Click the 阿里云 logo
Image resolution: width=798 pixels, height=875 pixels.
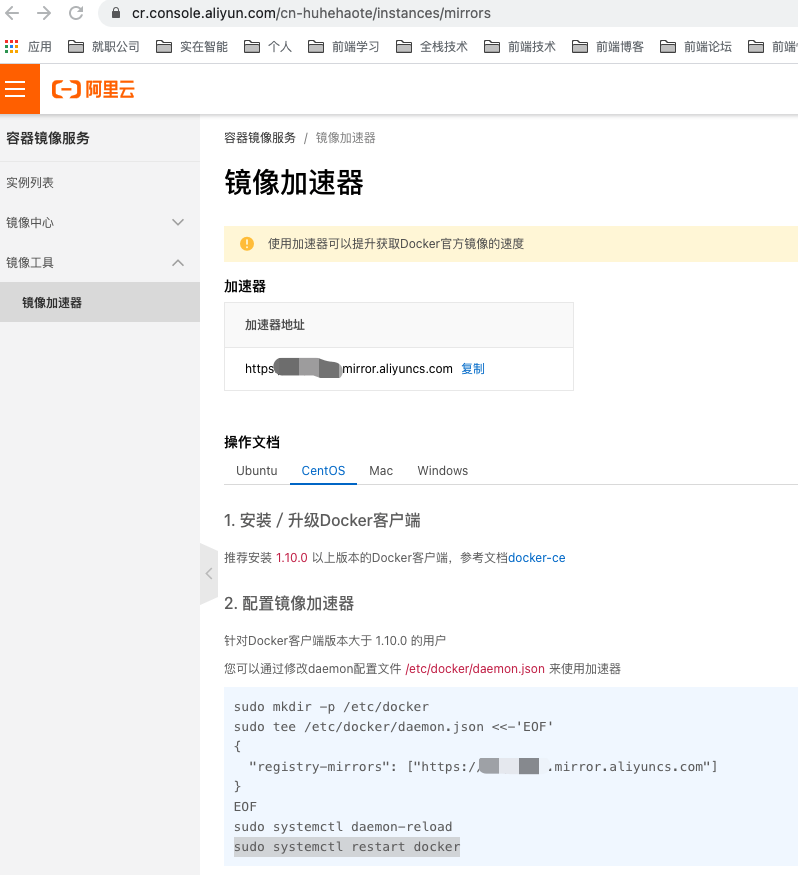[x=93, y=89]
